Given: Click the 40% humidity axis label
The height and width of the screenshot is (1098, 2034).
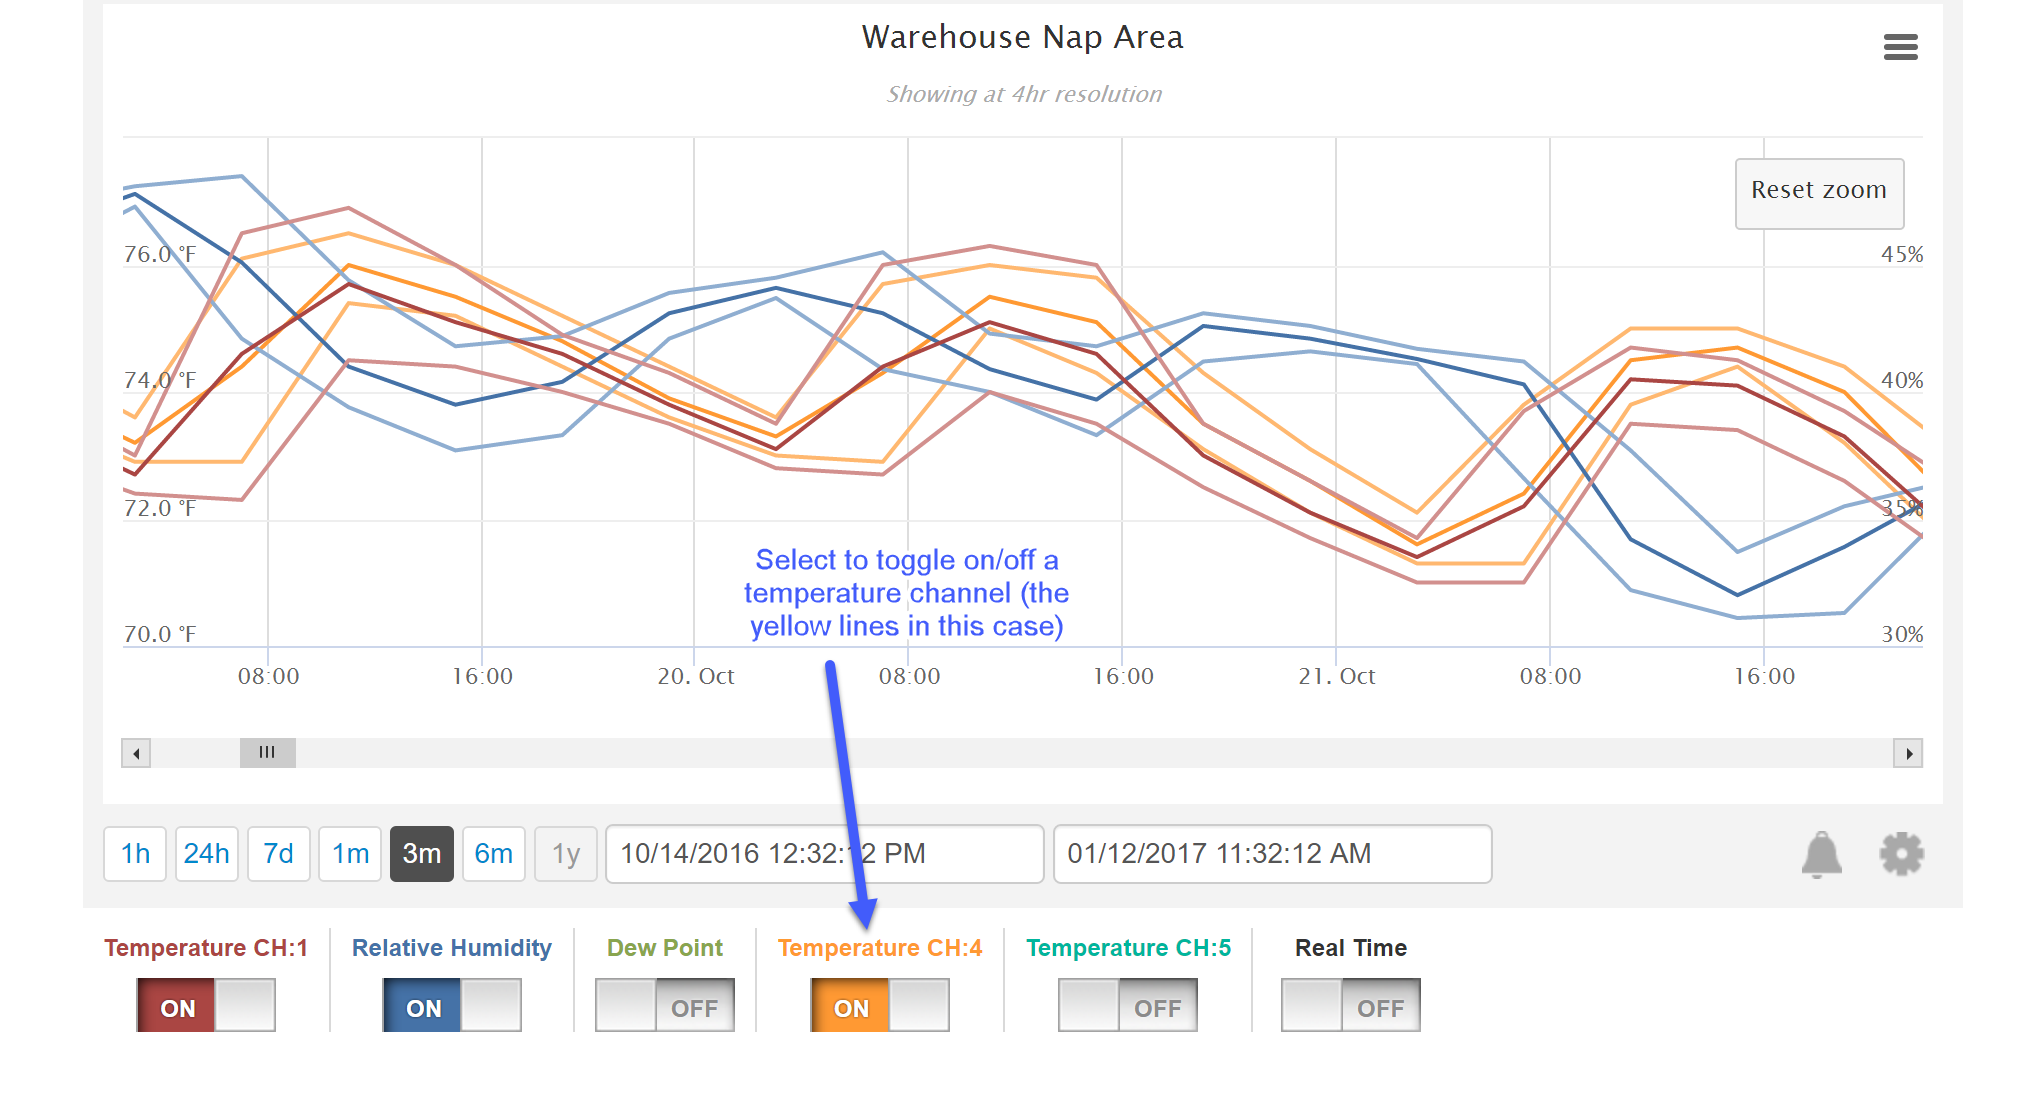Looking at the screenshot, I should pos(1902,381).
